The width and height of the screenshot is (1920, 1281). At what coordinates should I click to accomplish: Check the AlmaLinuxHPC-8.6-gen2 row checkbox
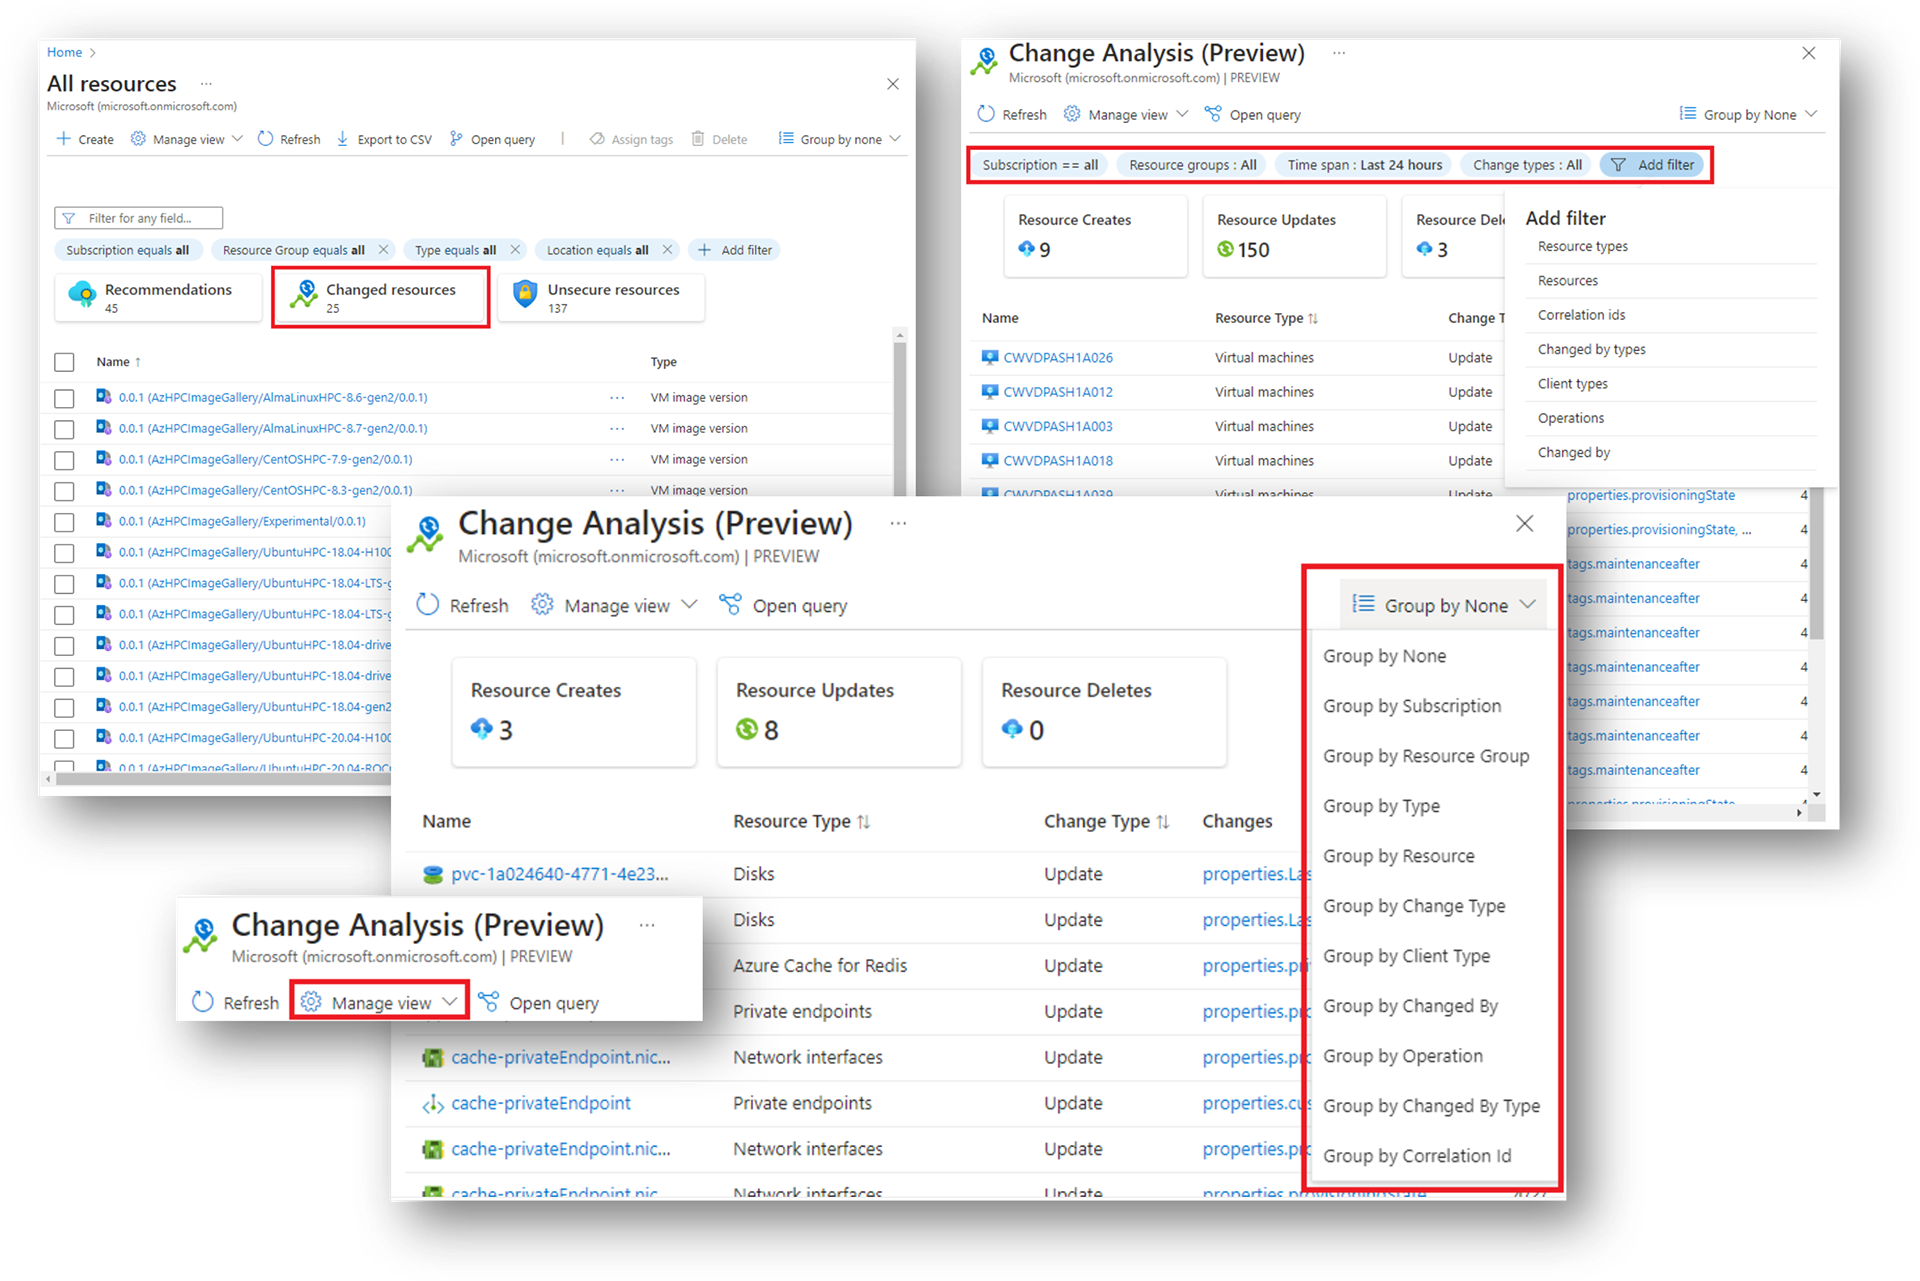(x=64, y=398)
